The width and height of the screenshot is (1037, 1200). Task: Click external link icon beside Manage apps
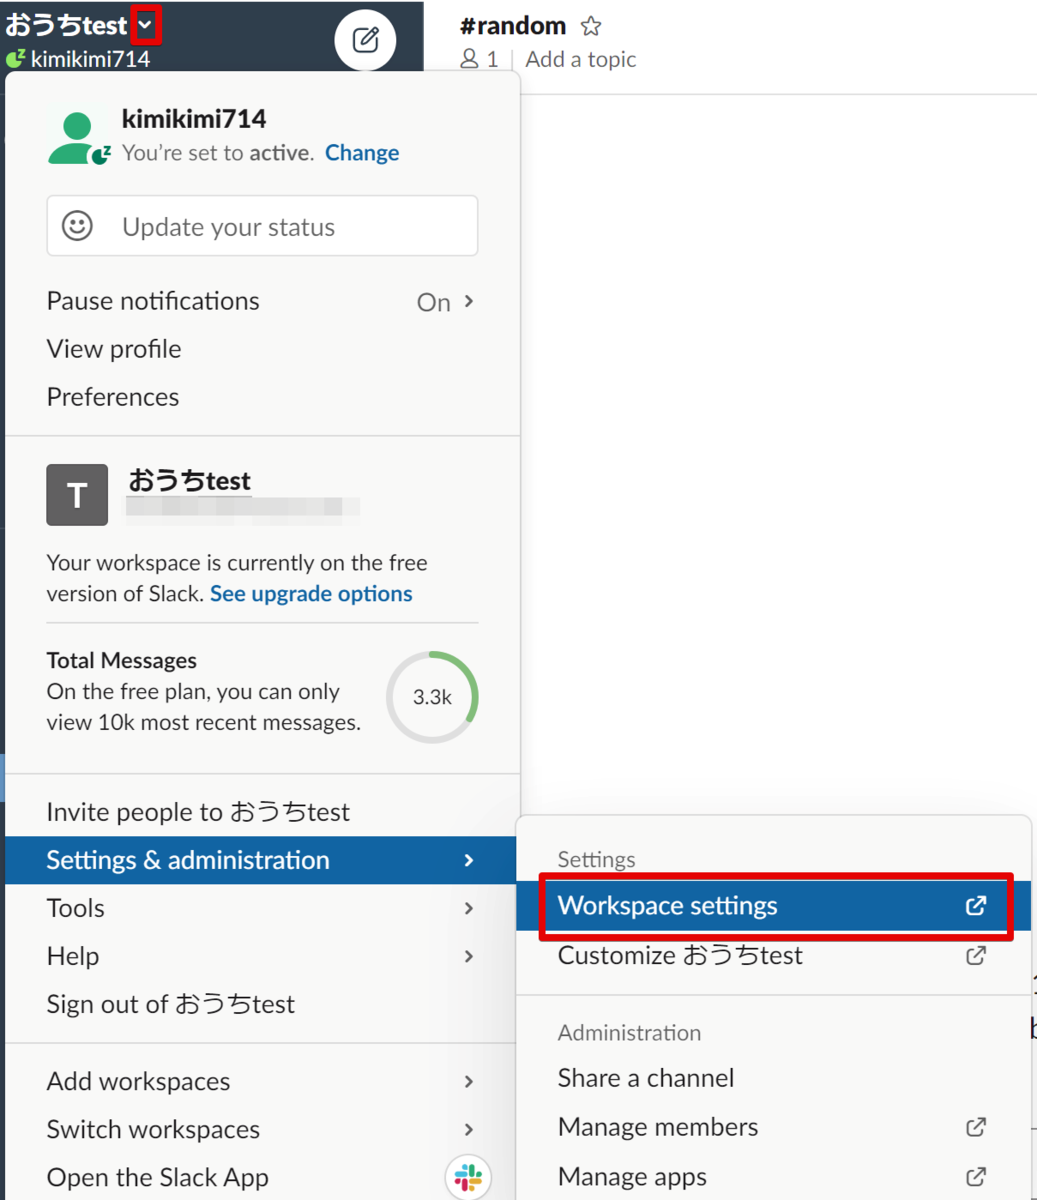(x=976, y=1177)
